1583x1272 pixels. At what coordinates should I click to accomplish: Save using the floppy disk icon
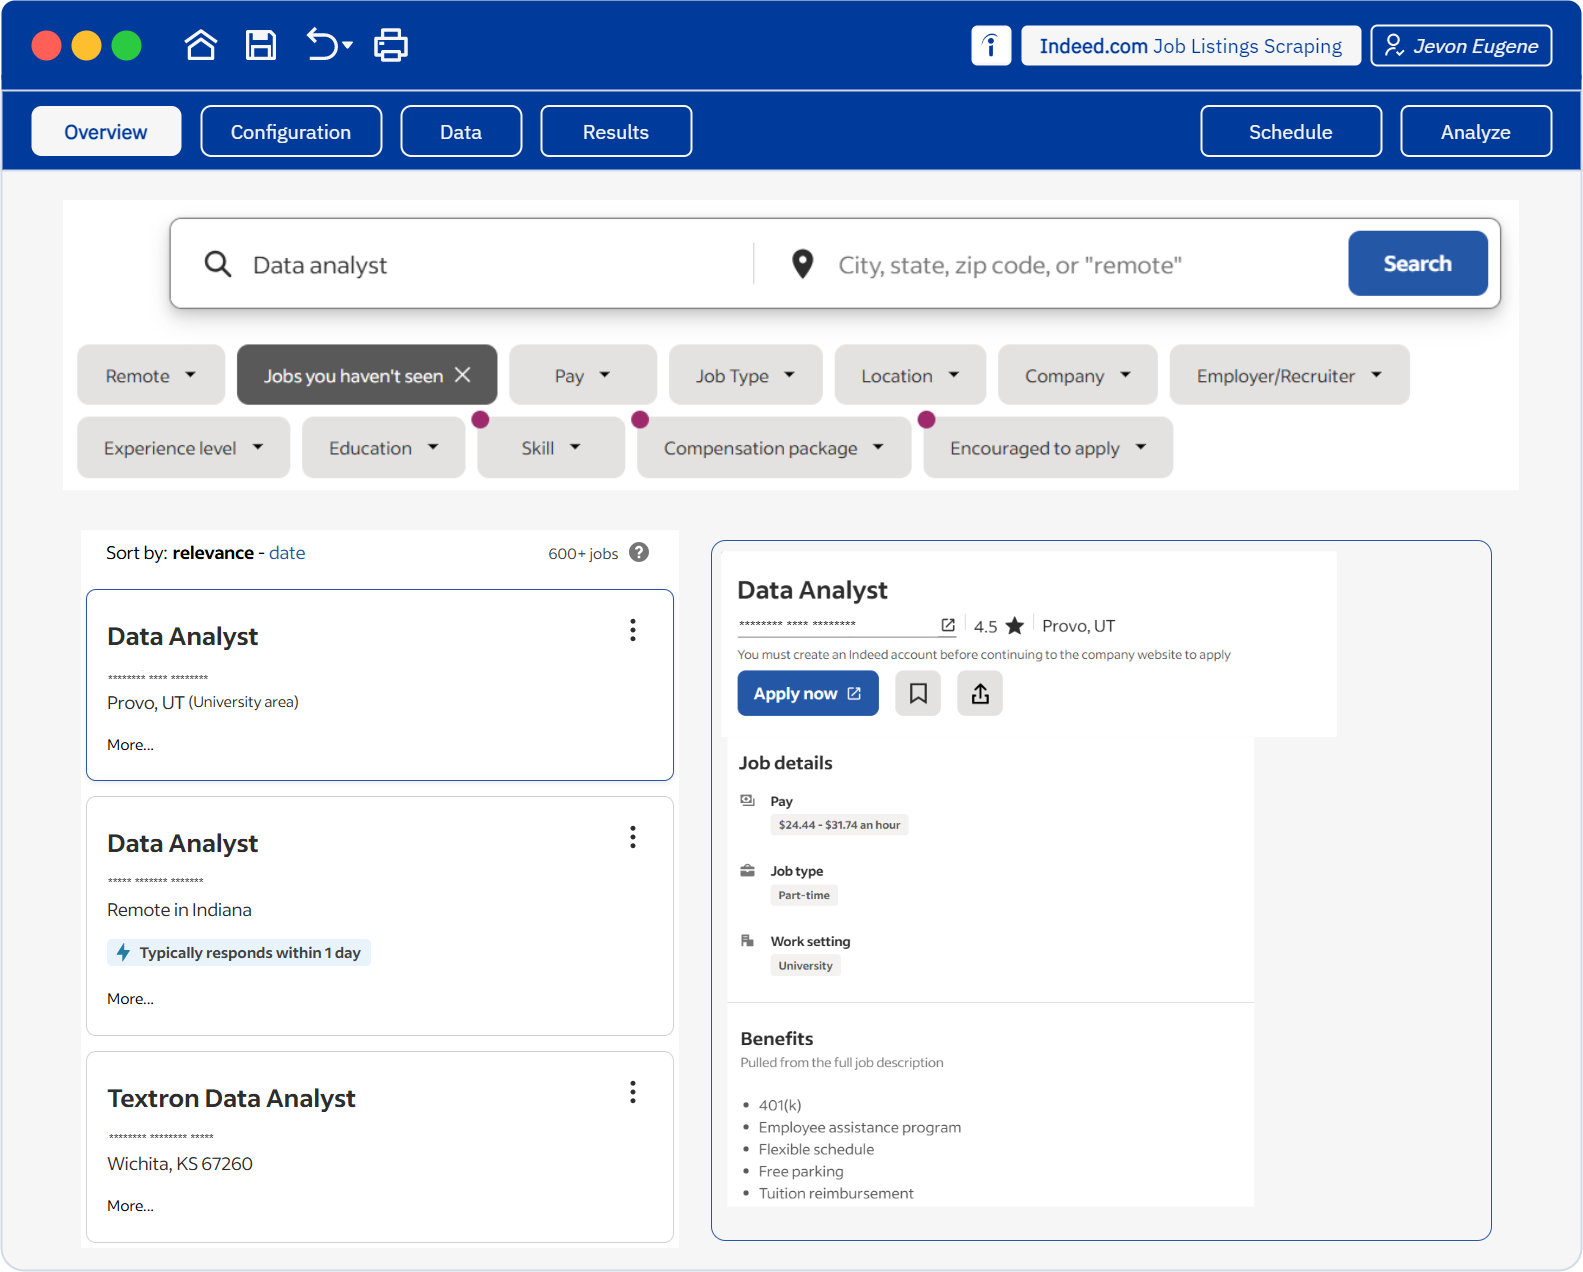click(261, 45)
